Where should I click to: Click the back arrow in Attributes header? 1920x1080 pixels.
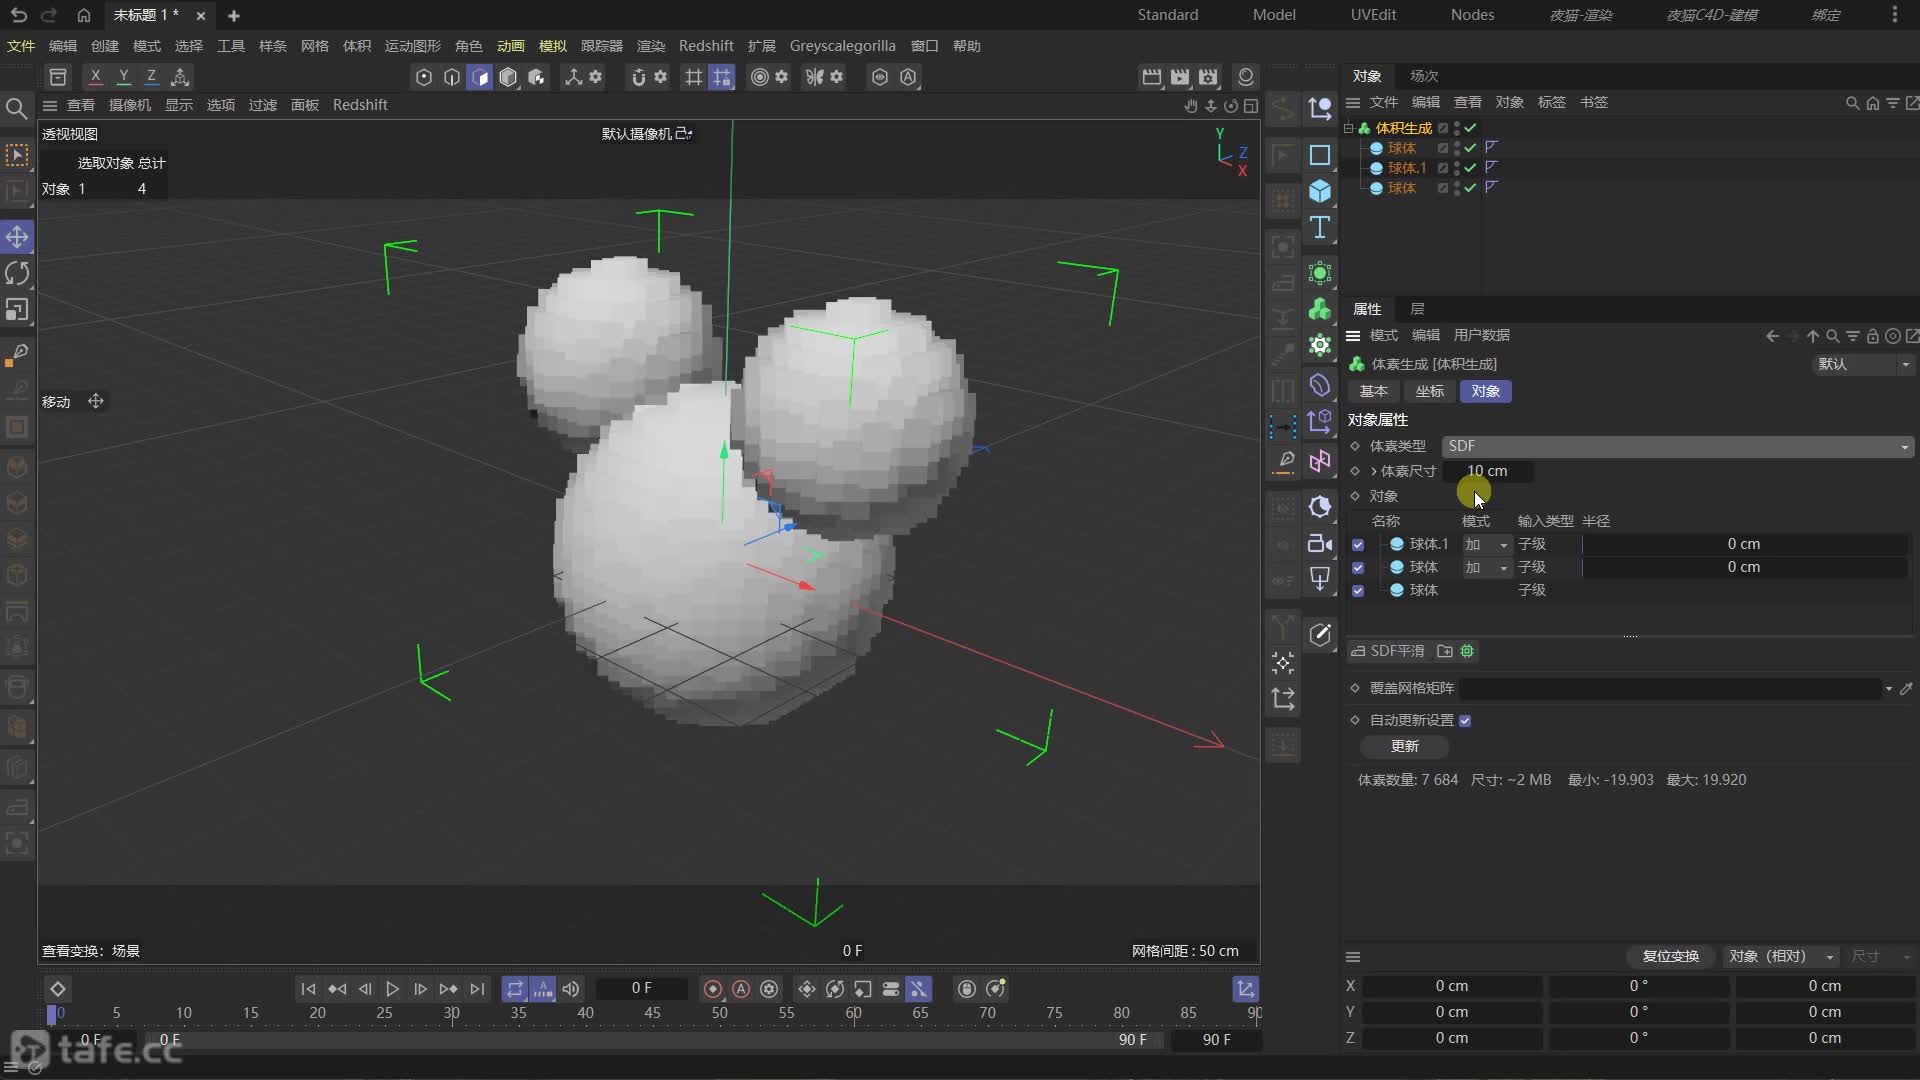[1772, 336]
